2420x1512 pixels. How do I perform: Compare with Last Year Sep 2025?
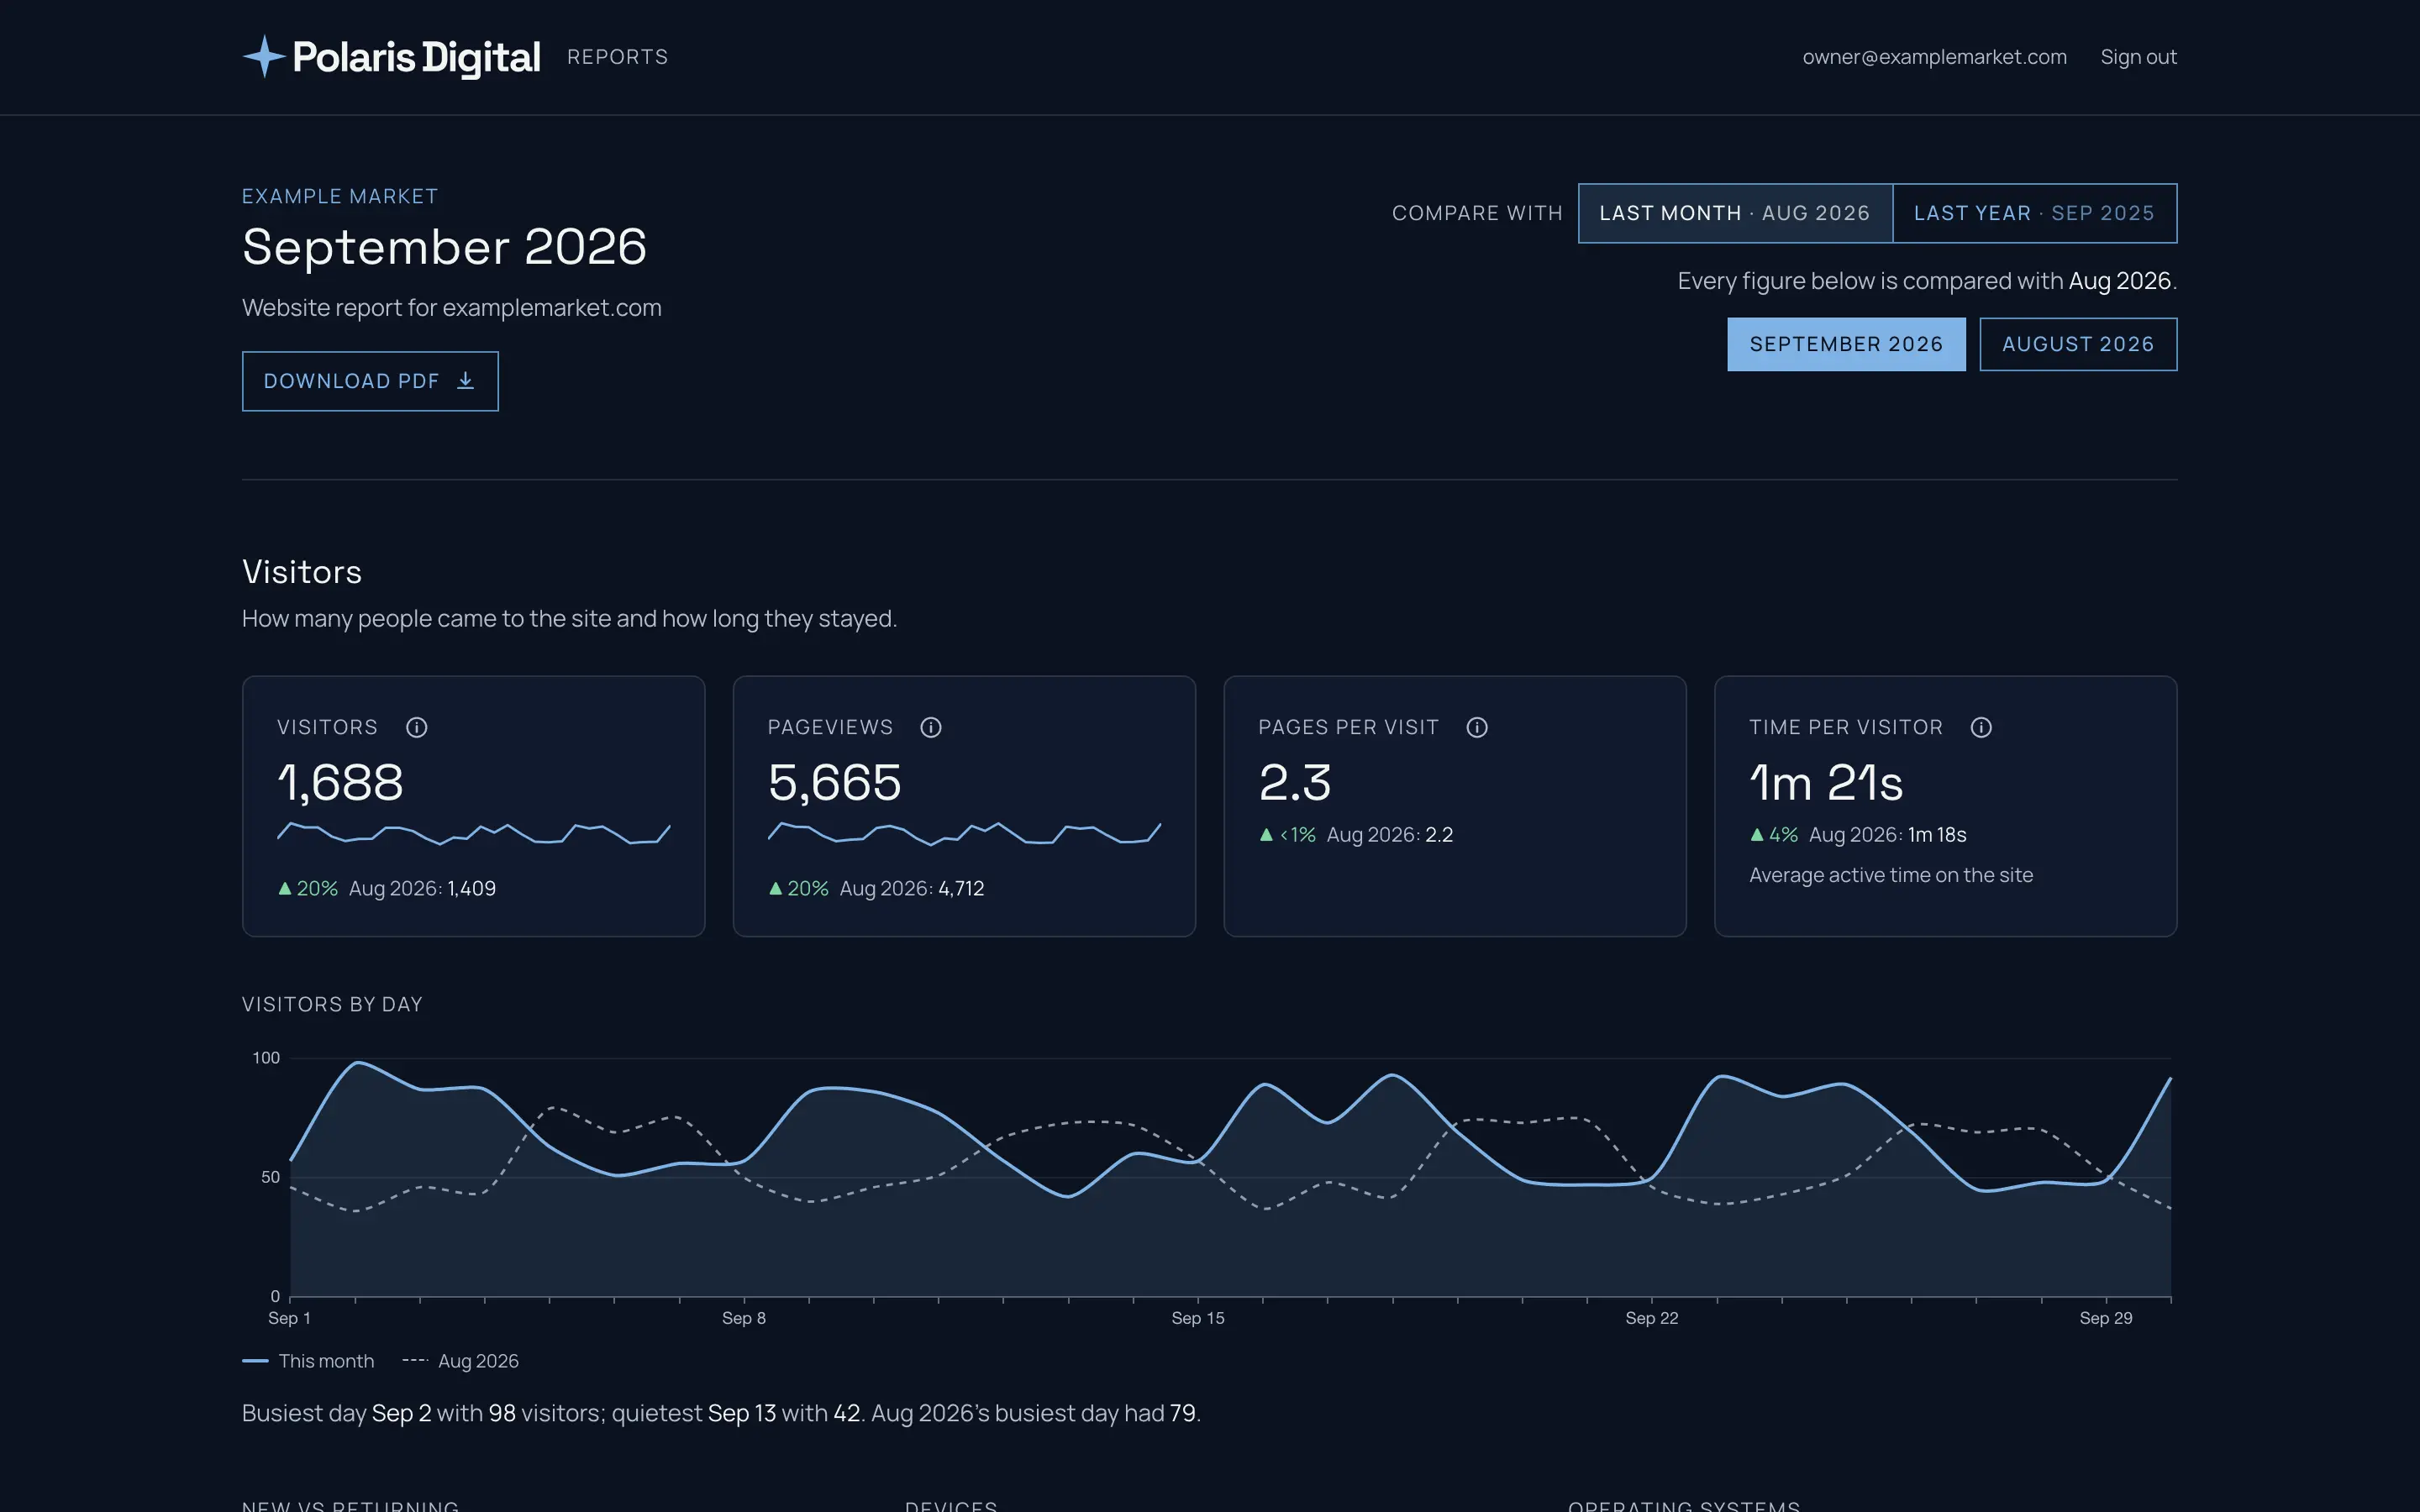(x=2034, y=213)
